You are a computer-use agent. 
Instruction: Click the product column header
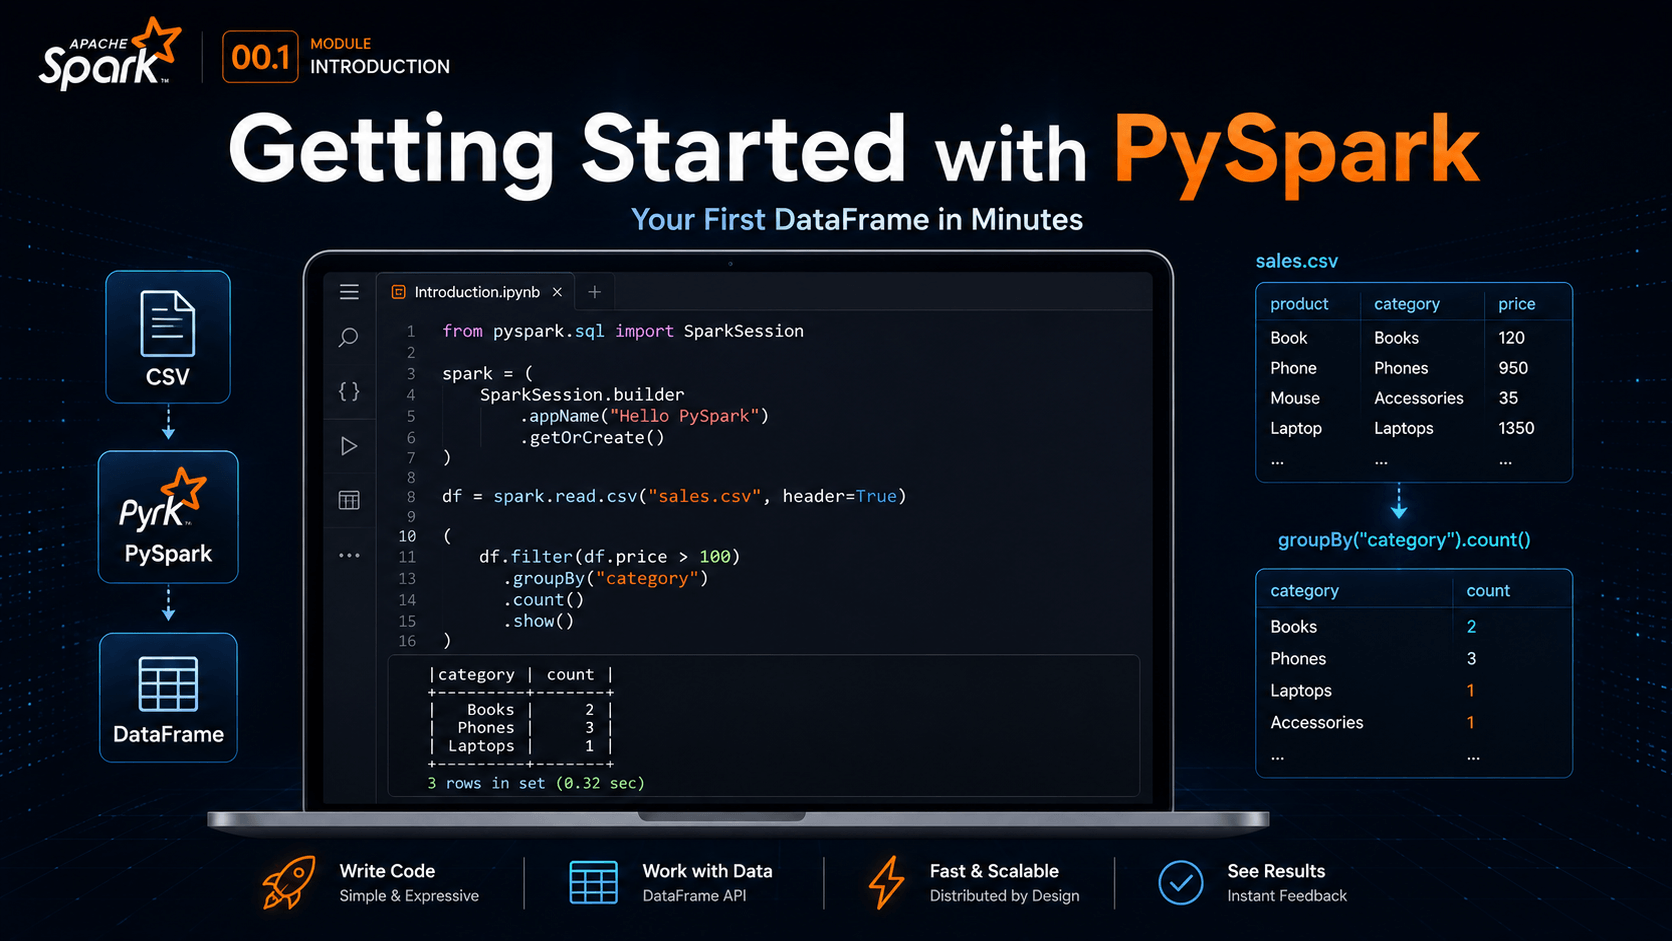[x=1299, y=304]
